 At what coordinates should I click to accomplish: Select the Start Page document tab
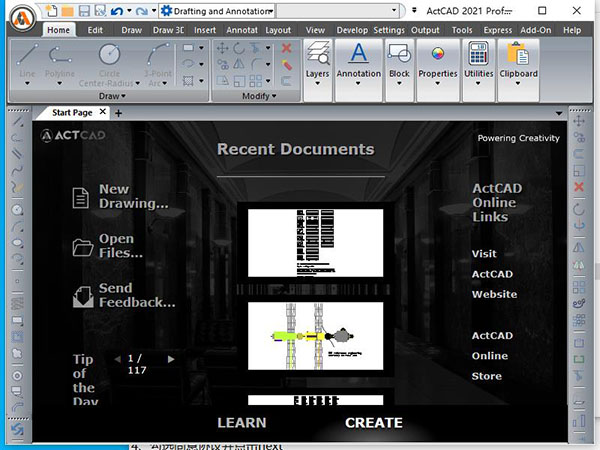point(72,112)
